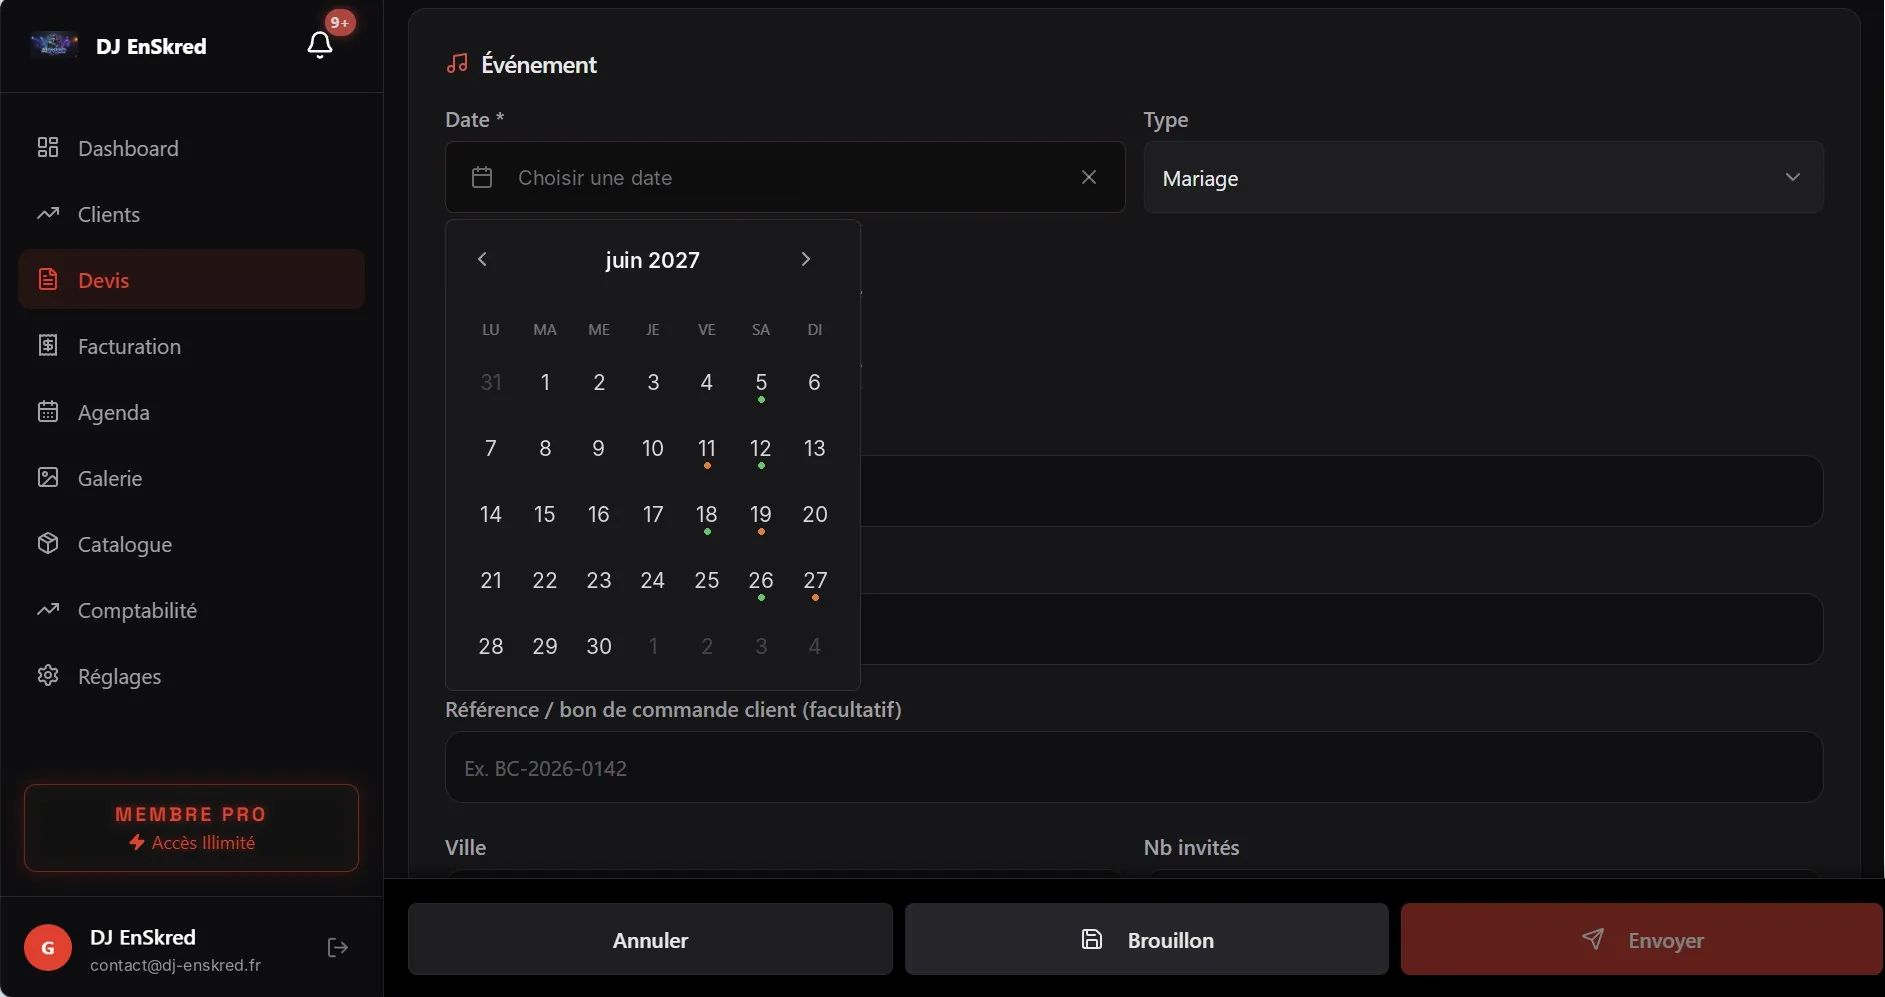1885x997 pixels.
Task: Click the Réglages gear icon
Action: tap(48, 675)
